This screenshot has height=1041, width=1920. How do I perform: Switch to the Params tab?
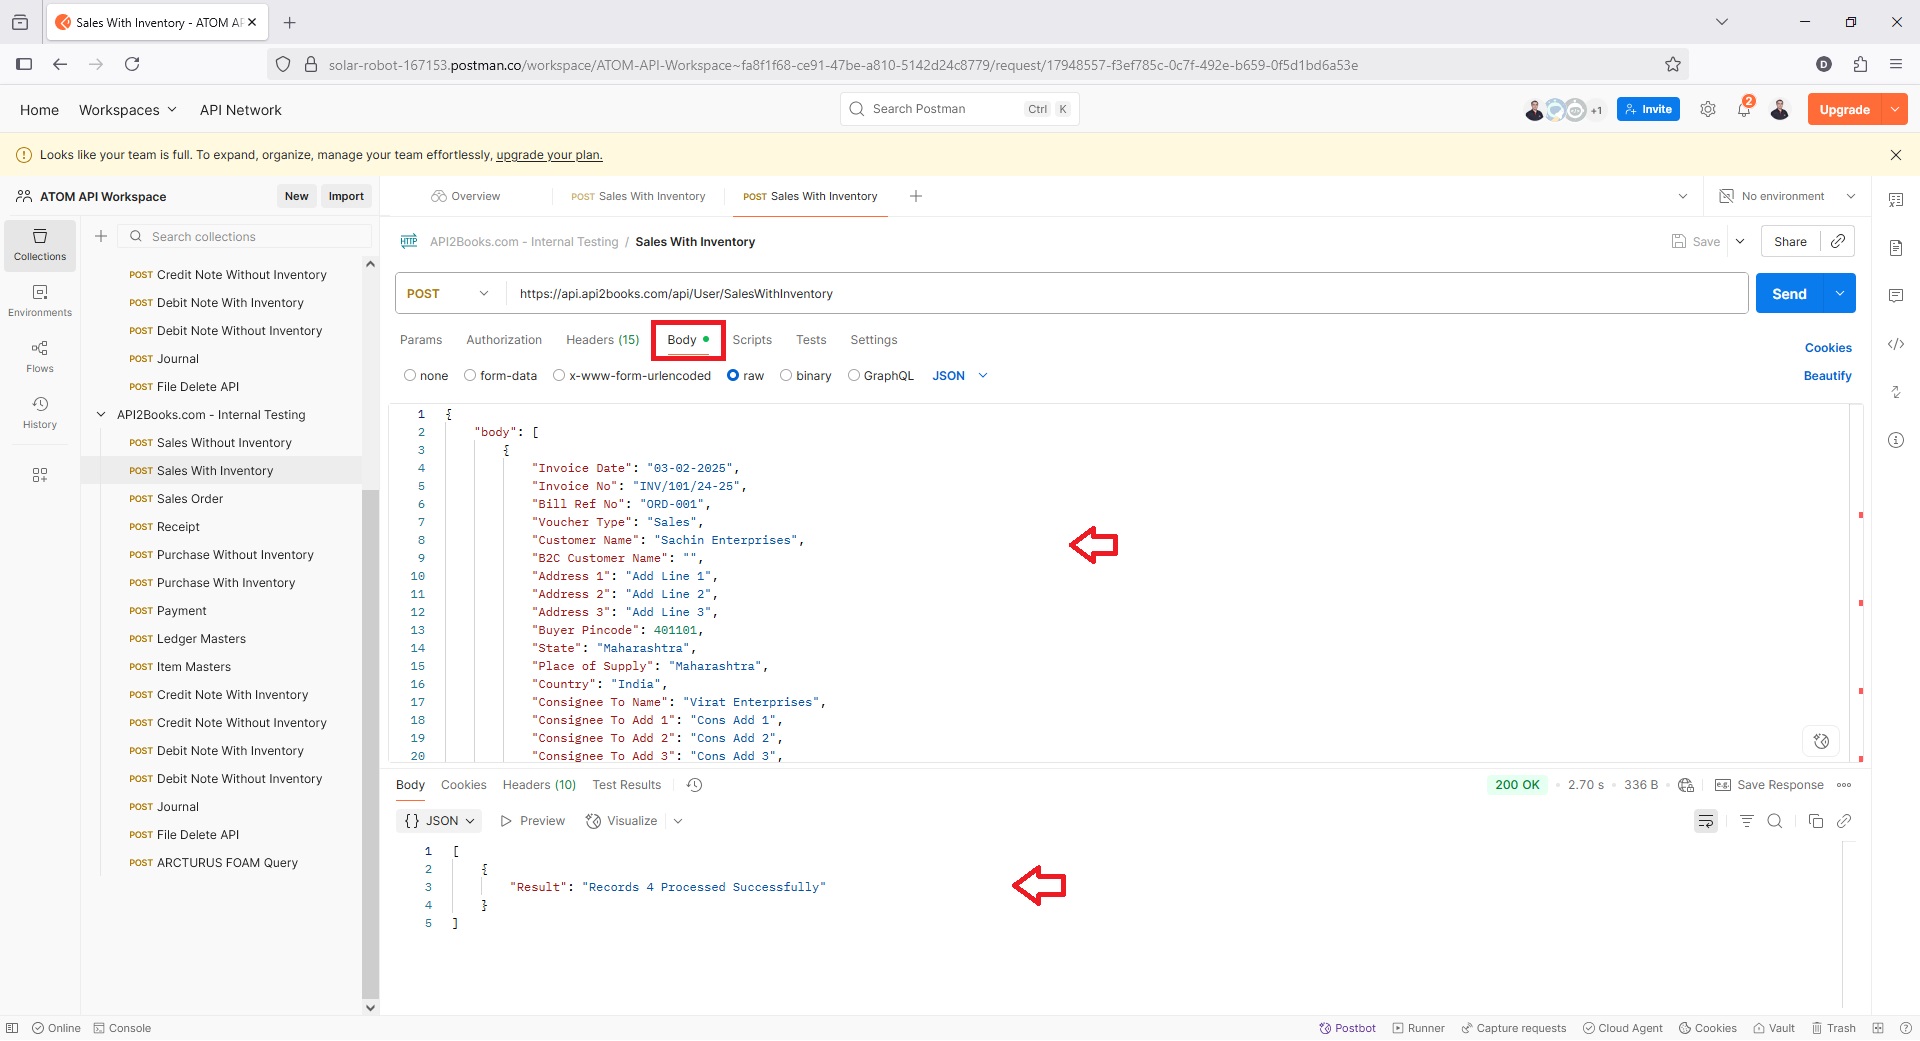(421, 340)
